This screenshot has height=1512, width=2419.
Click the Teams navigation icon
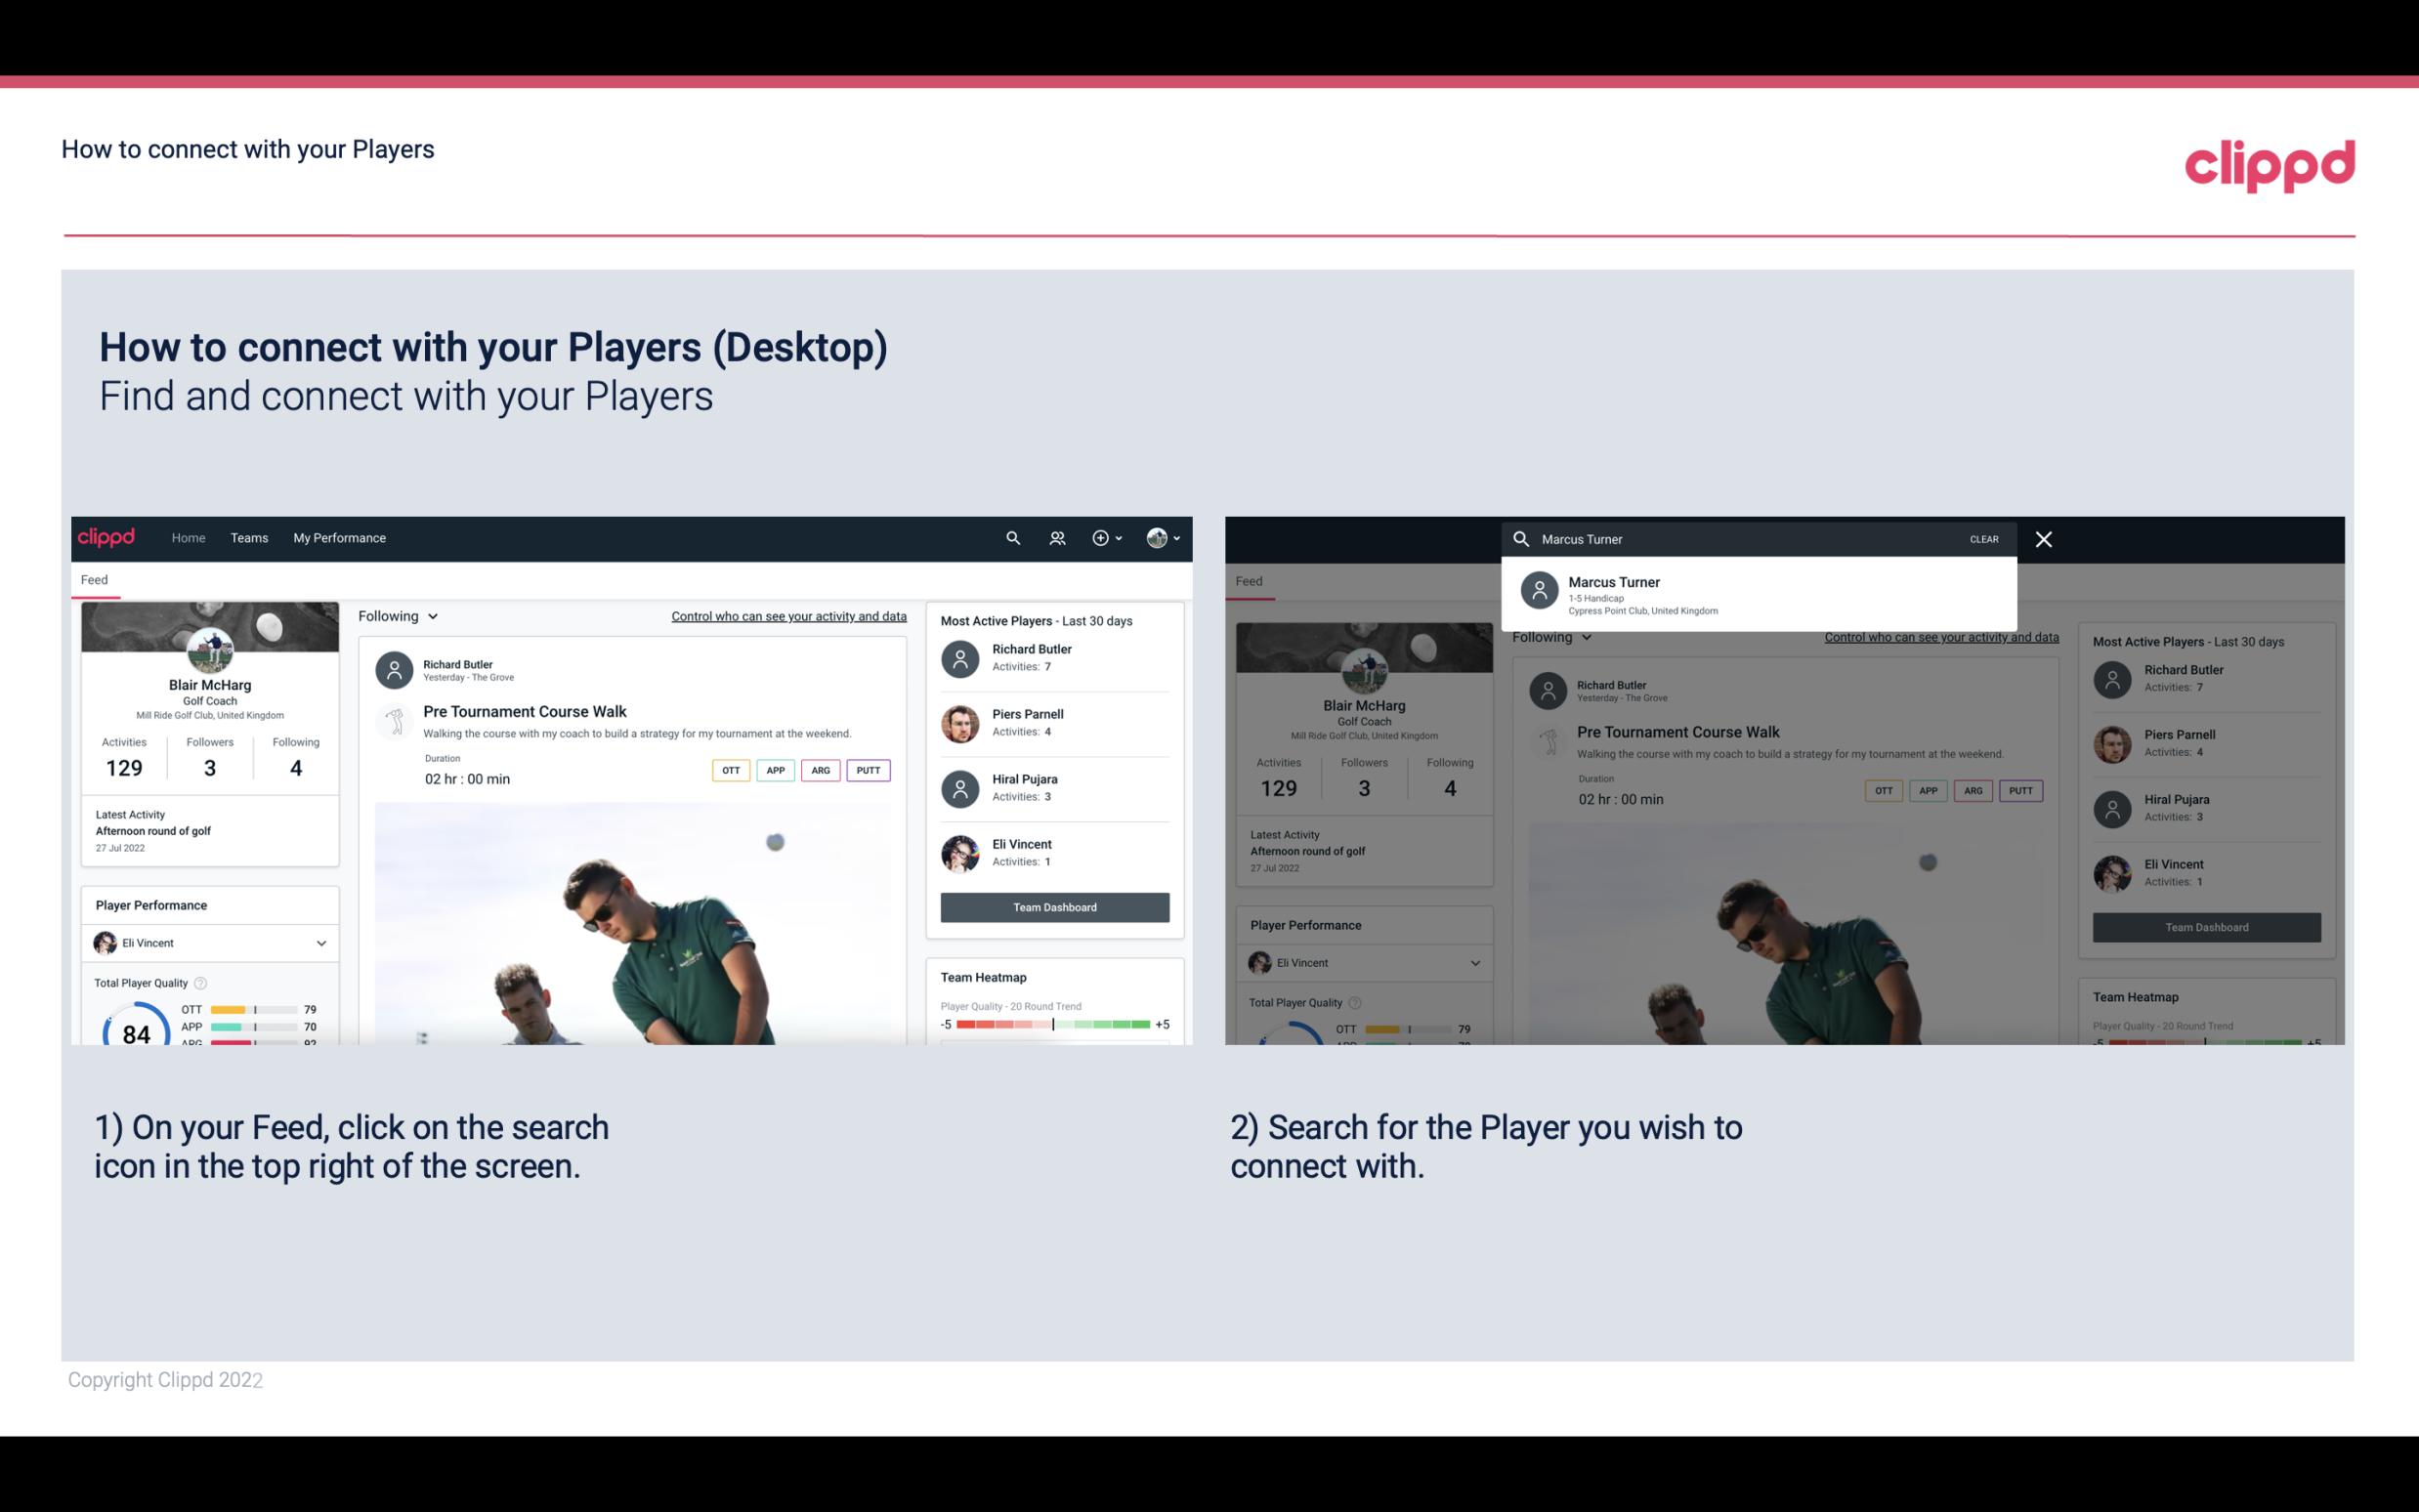pos(247,536)
